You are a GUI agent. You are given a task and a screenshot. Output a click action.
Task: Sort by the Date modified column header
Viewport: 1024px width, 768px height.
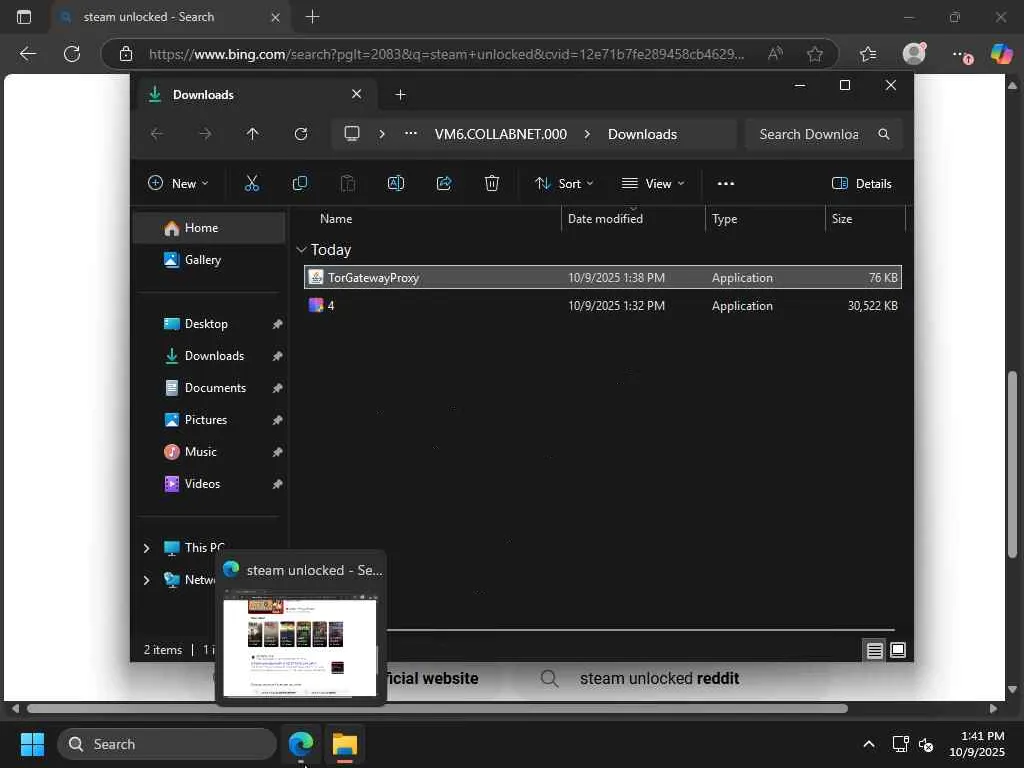click(633, 219)
